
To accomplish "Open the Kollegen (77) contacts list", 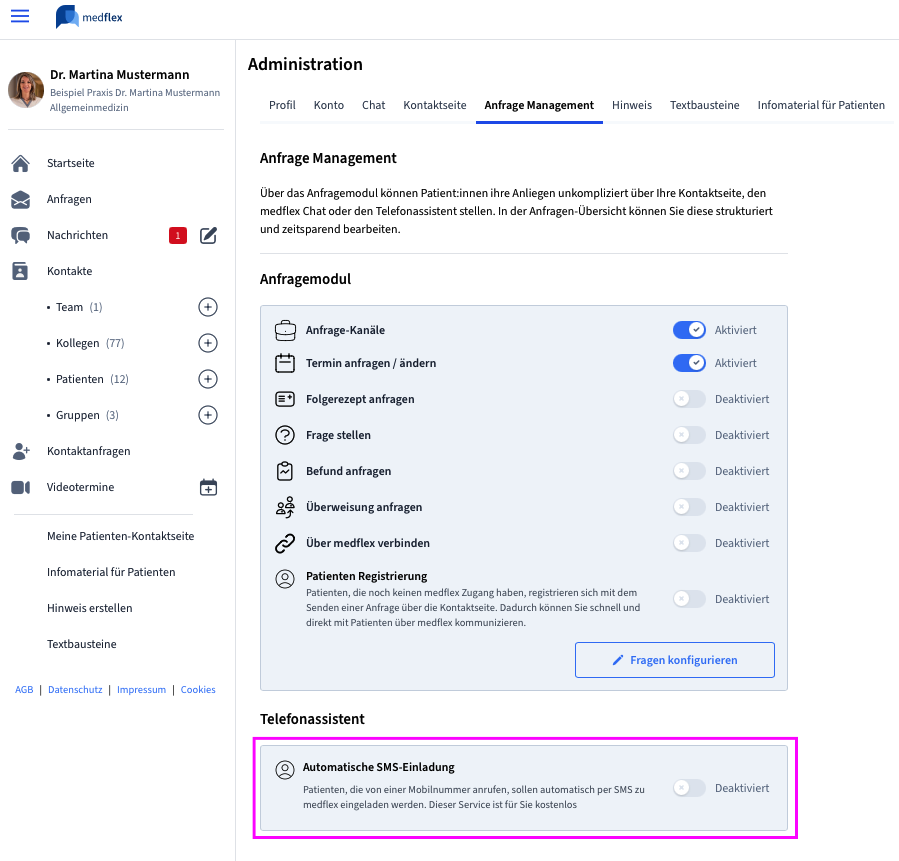I will 90,343.
